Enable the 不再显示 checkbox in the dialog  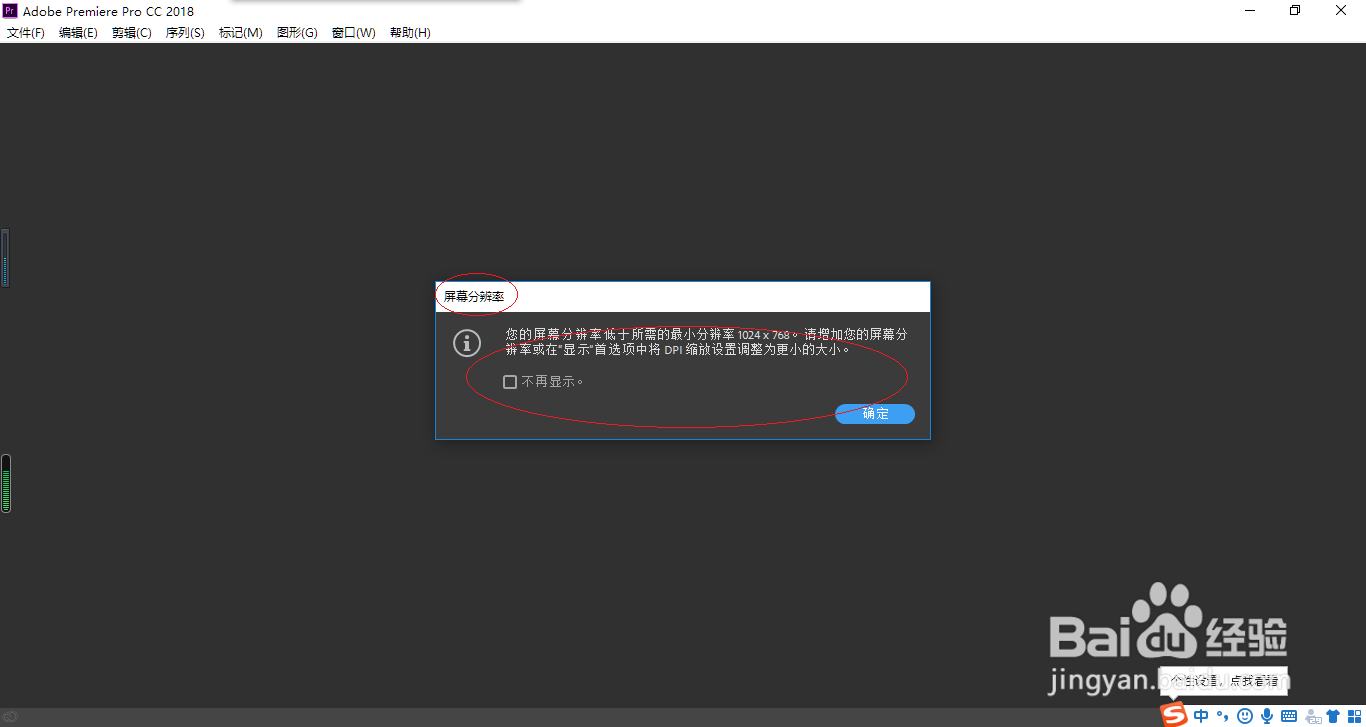[x=510, y=381]
